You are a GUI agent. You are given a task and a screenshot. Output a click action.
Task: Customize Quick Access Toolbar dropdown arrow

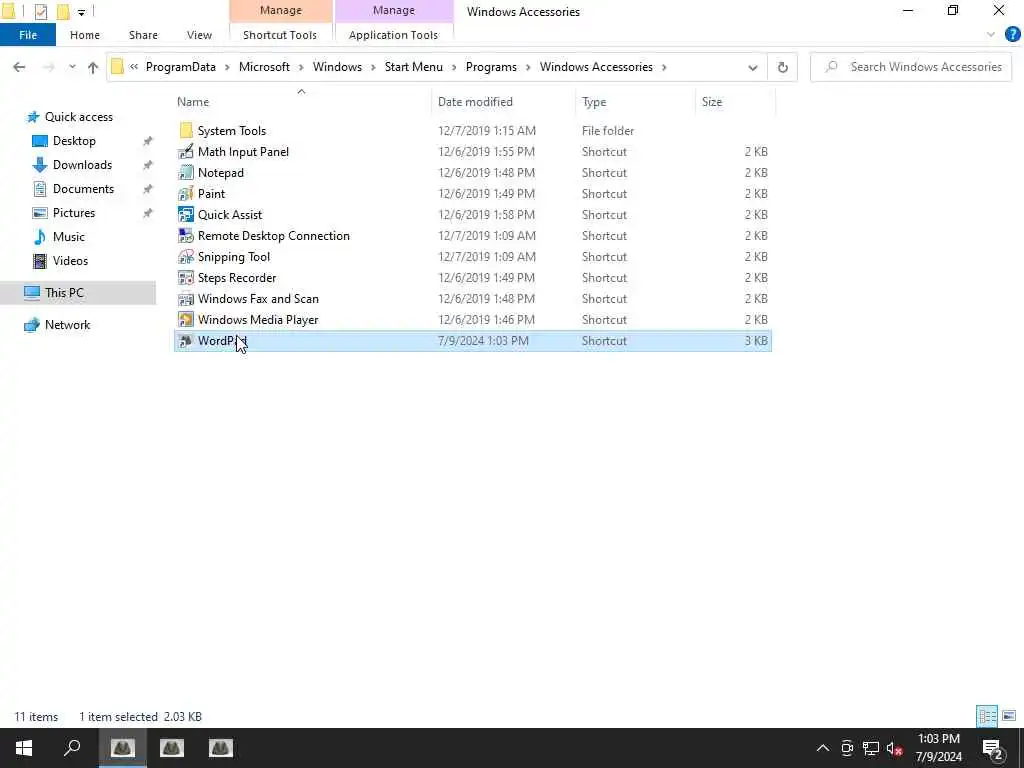[81, 12]
